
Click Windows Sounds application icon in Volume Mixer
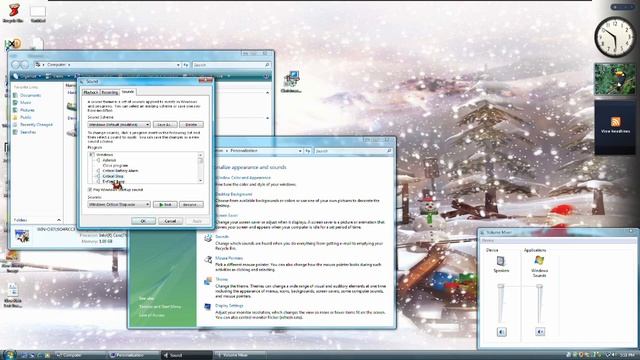pos(539,260)
